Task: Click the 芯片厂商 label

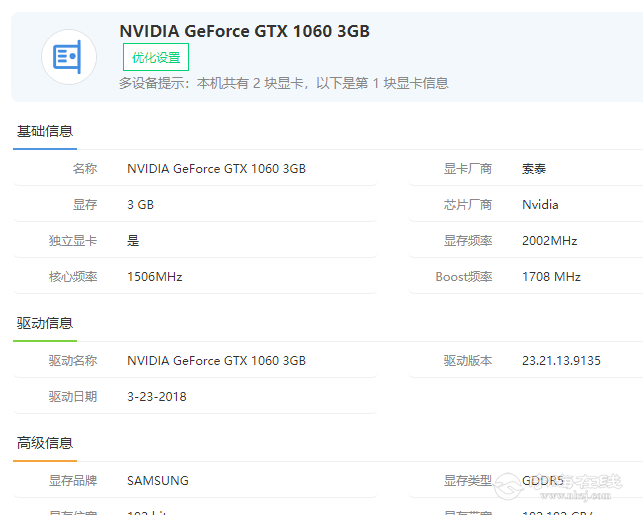Action: (x=468, y=205)
